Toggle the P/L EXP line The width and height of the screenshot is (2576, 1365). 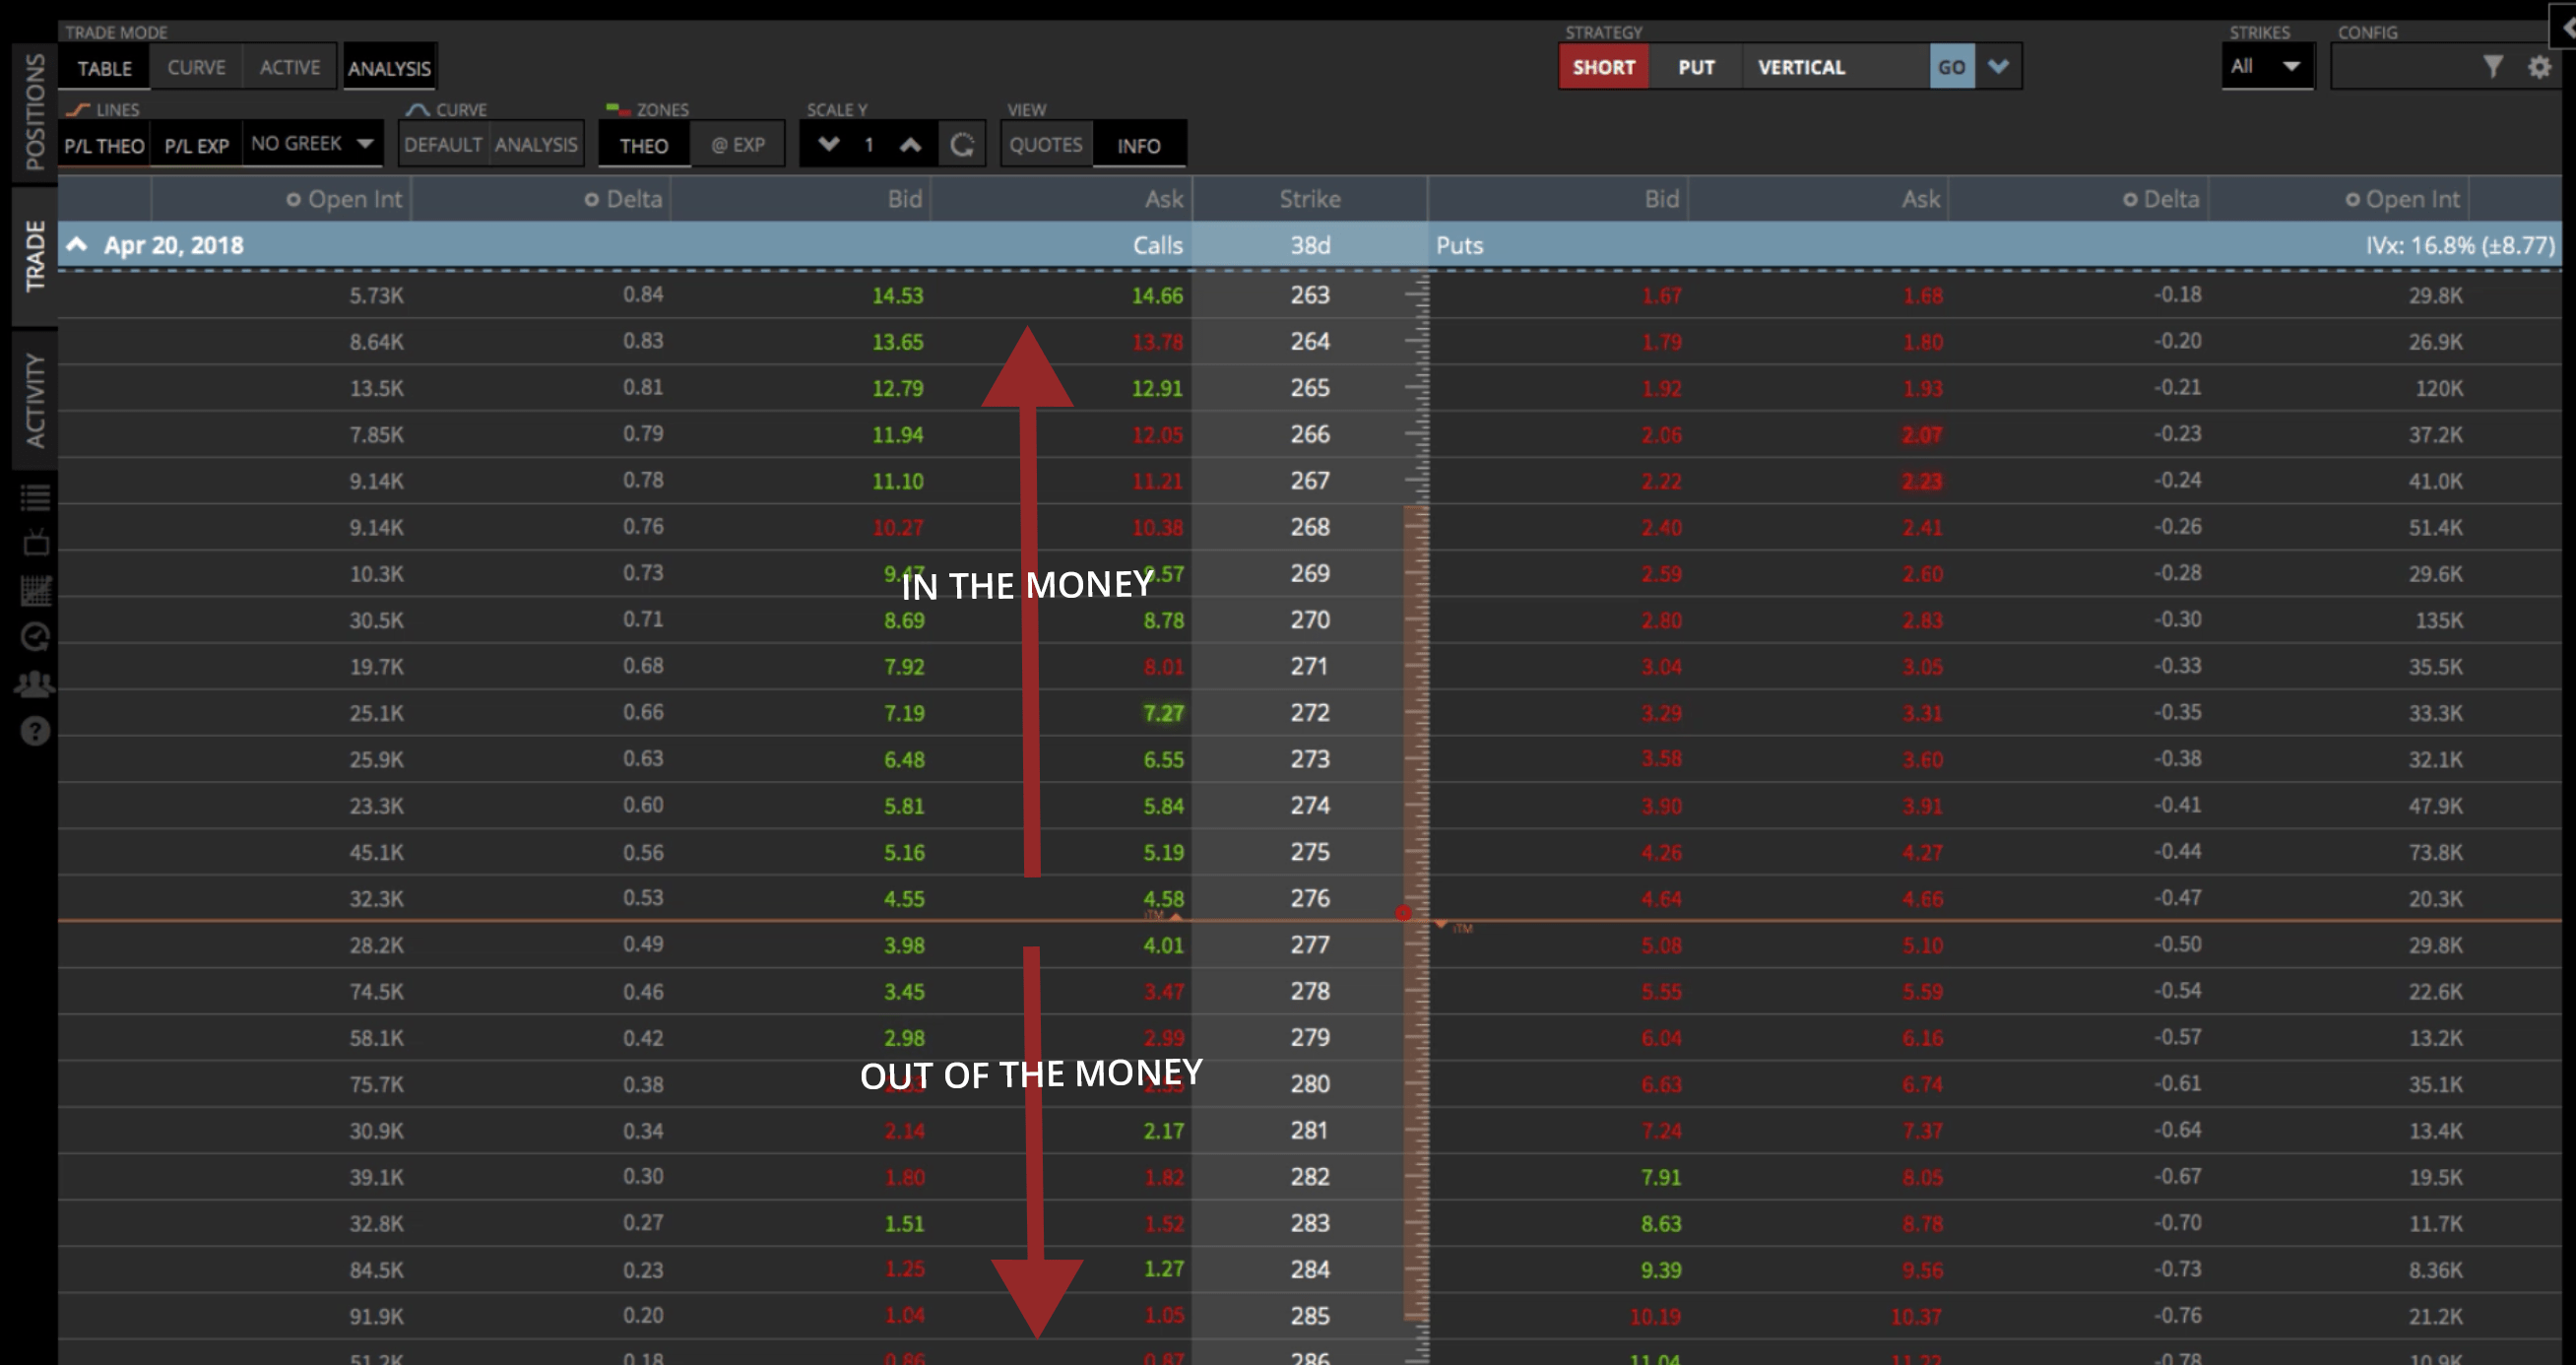coord(196,146)
